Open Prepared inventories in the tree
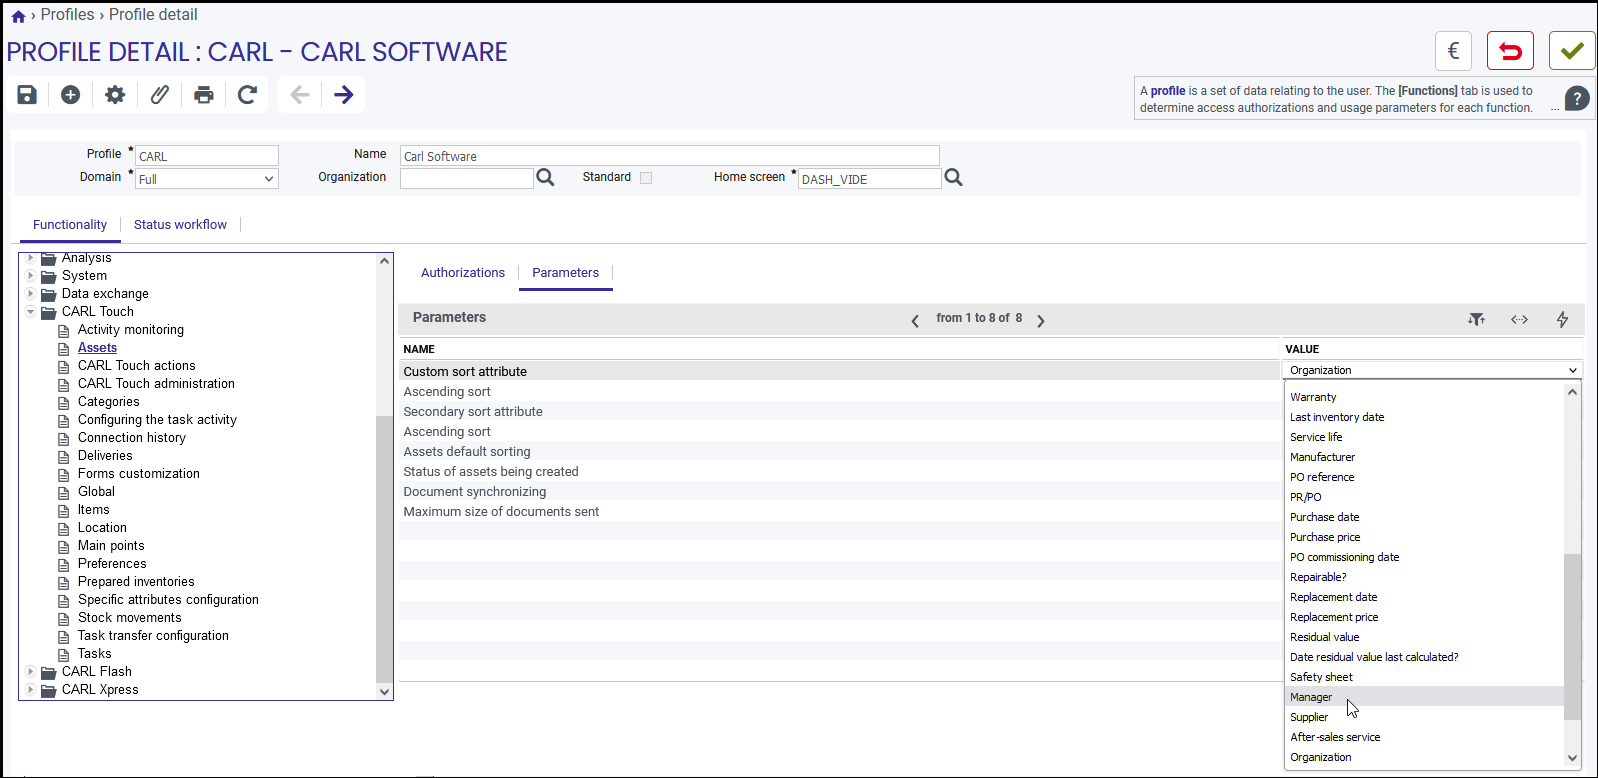 (x=136, y=582)
